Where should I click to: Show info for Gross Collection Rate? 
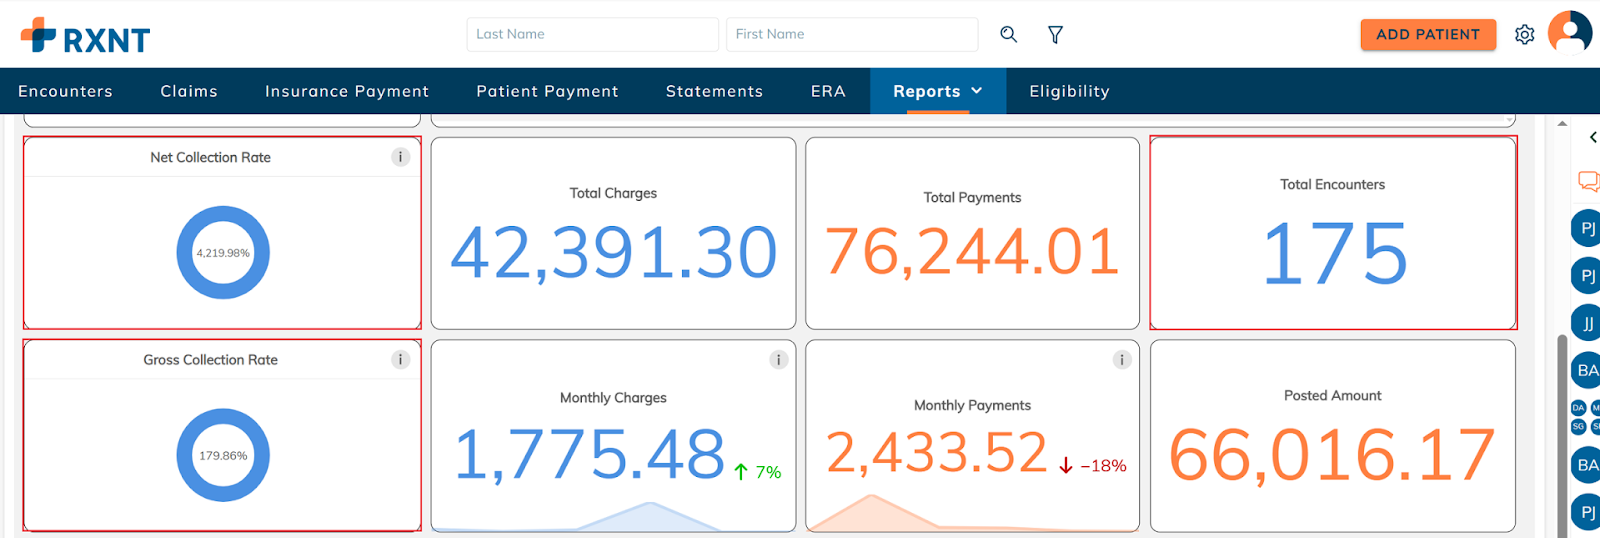tap(400, 360)
